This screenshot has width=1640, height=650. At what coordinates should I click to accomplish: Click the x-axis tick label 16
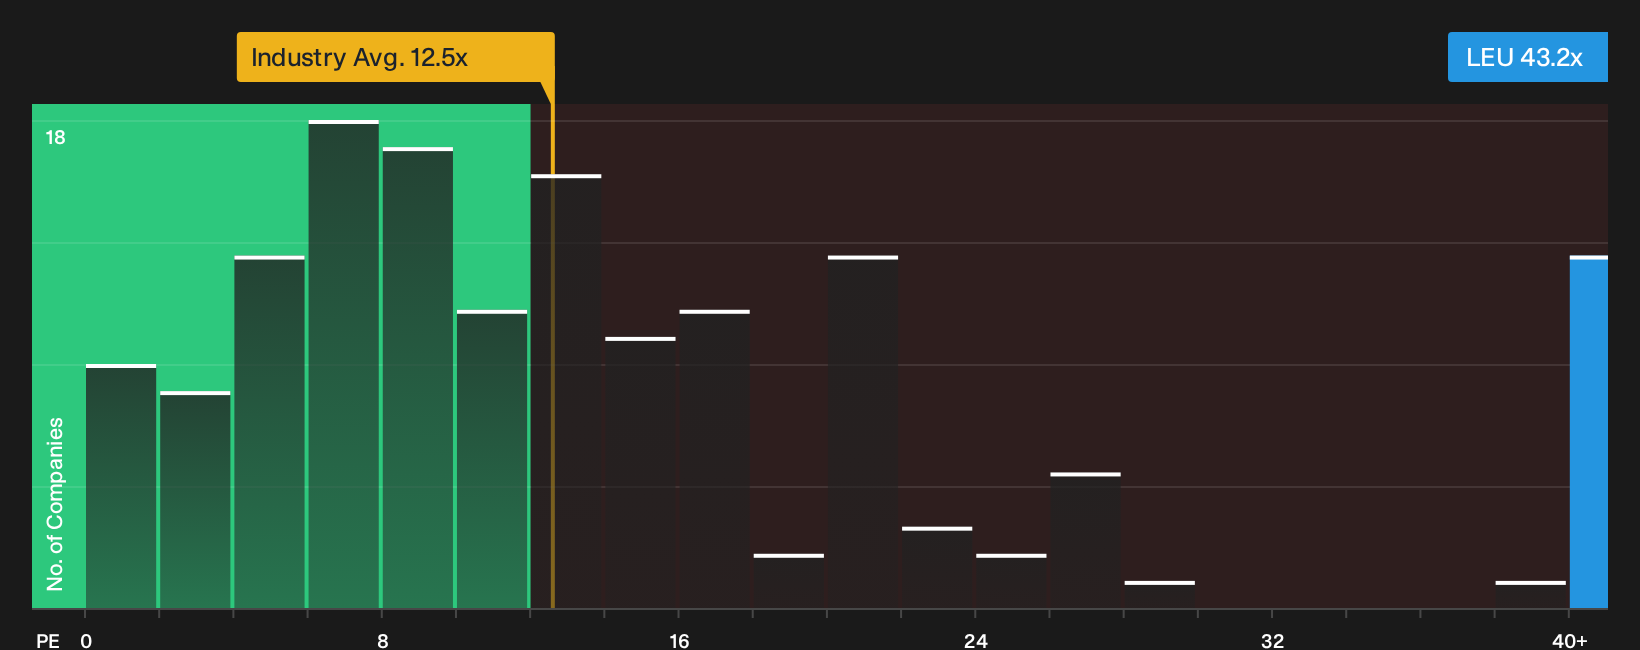pyautogui.click(x=679, y=640)
